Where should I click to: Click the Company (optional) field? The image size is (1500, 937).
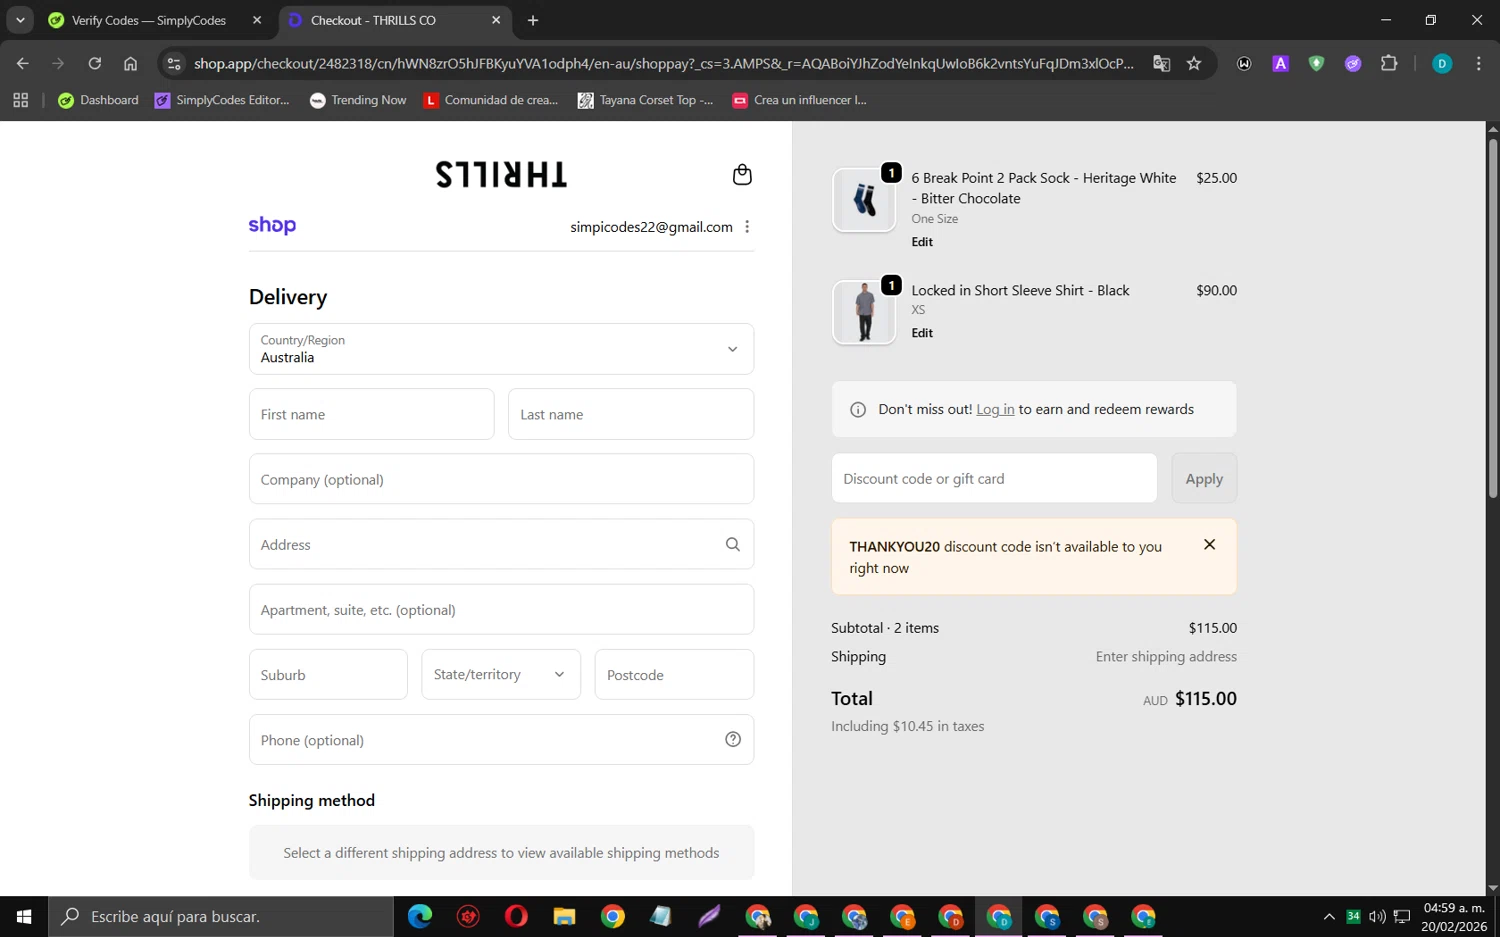[501, 479]
